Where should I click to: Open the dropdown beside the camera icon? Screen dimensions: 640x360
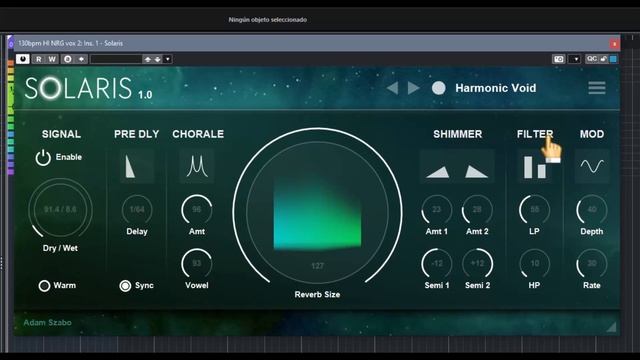(x=575, y=60)
